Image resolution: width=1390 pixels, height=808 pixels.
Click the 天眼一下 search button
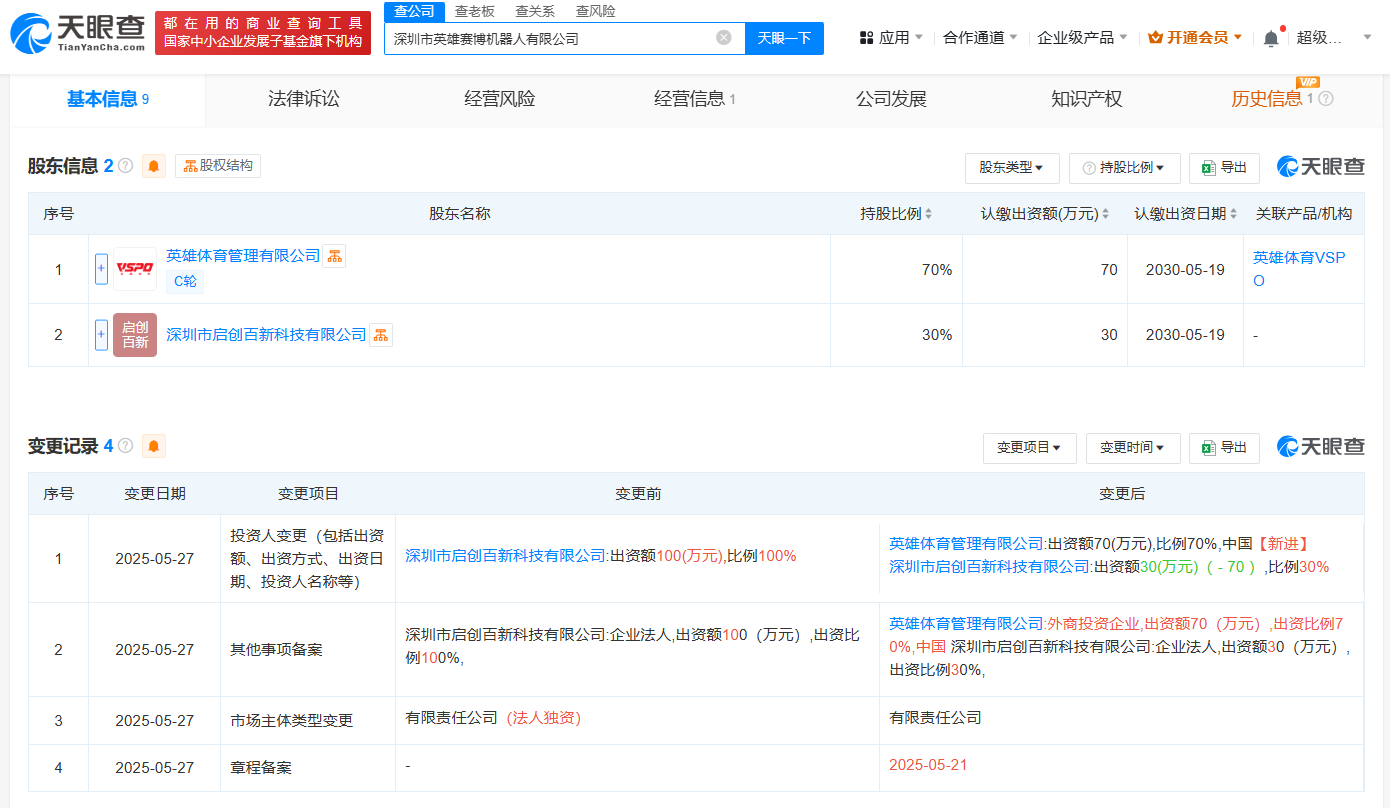click(x=784, y=38)
